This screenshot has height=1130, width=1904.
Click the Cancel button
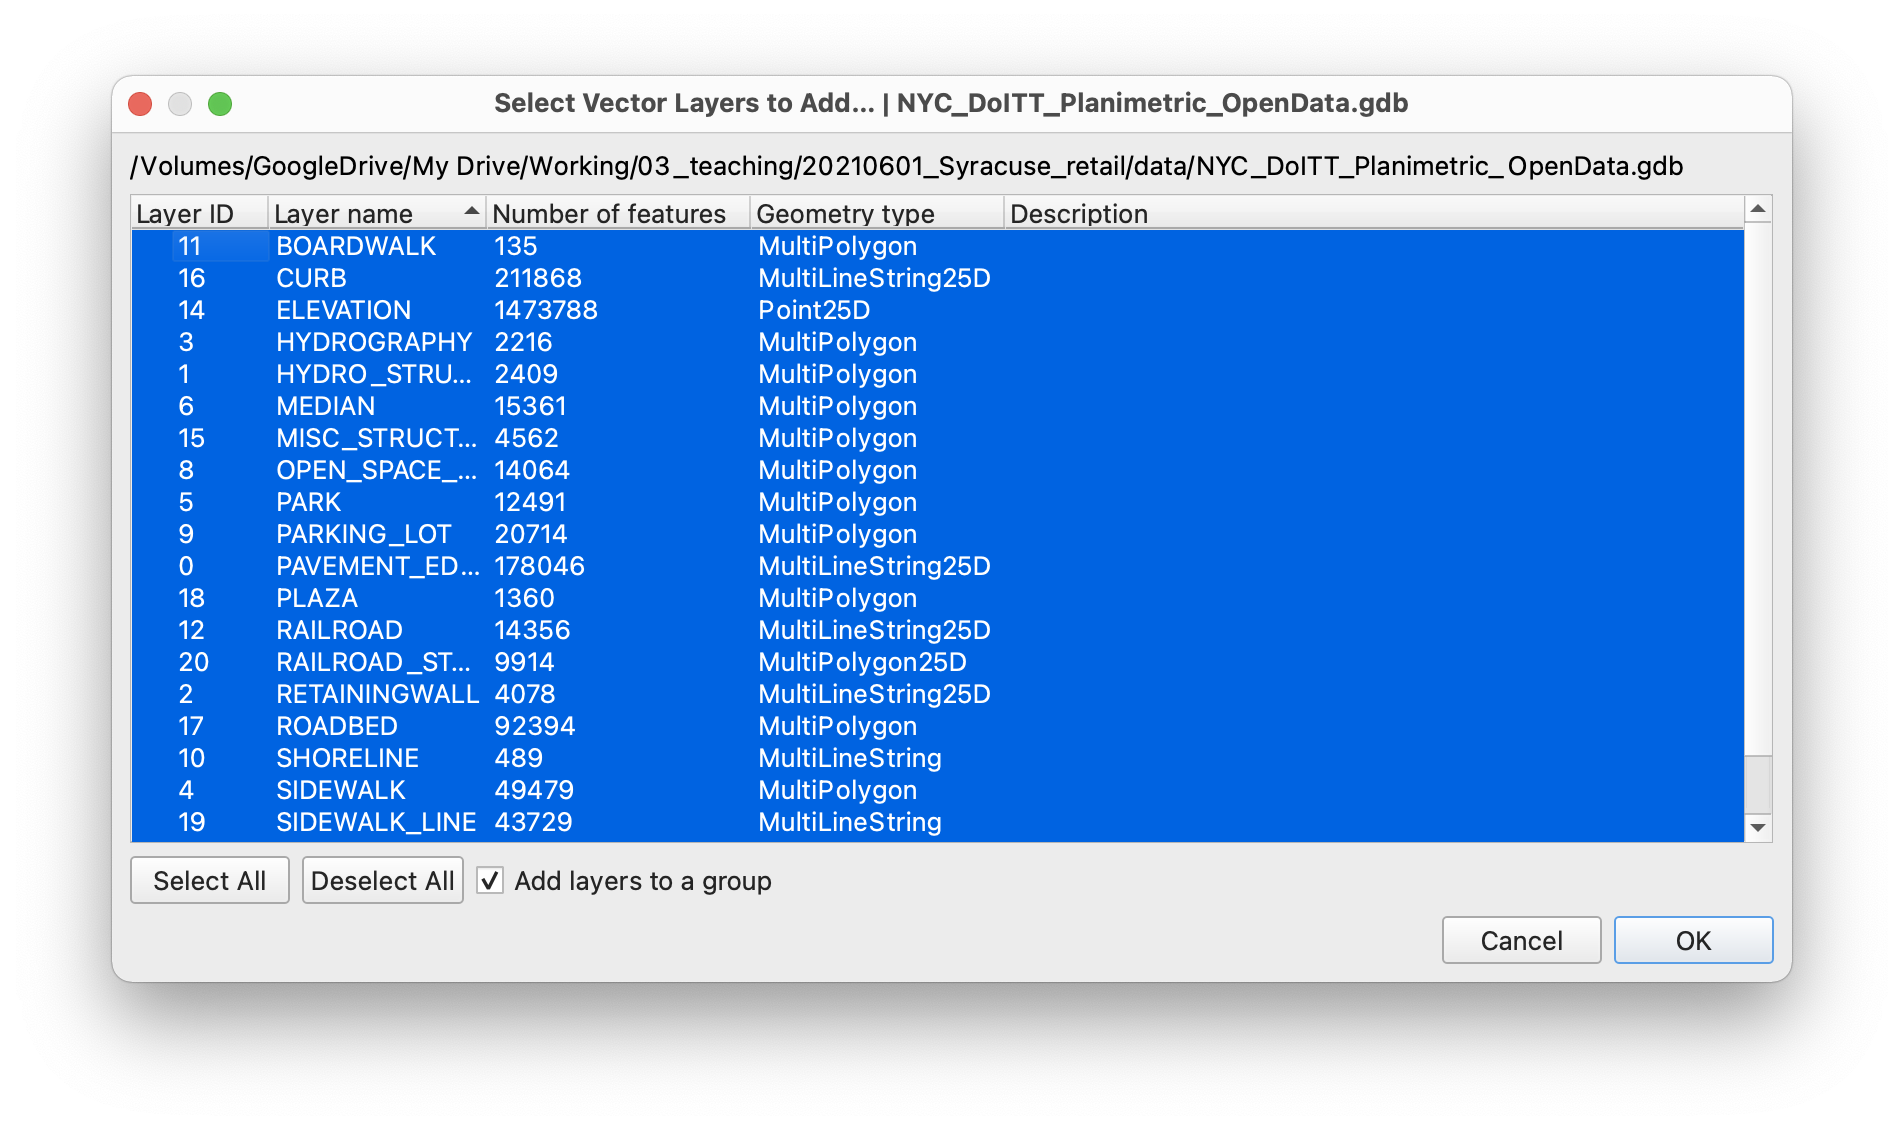(x=1520, y=940)
